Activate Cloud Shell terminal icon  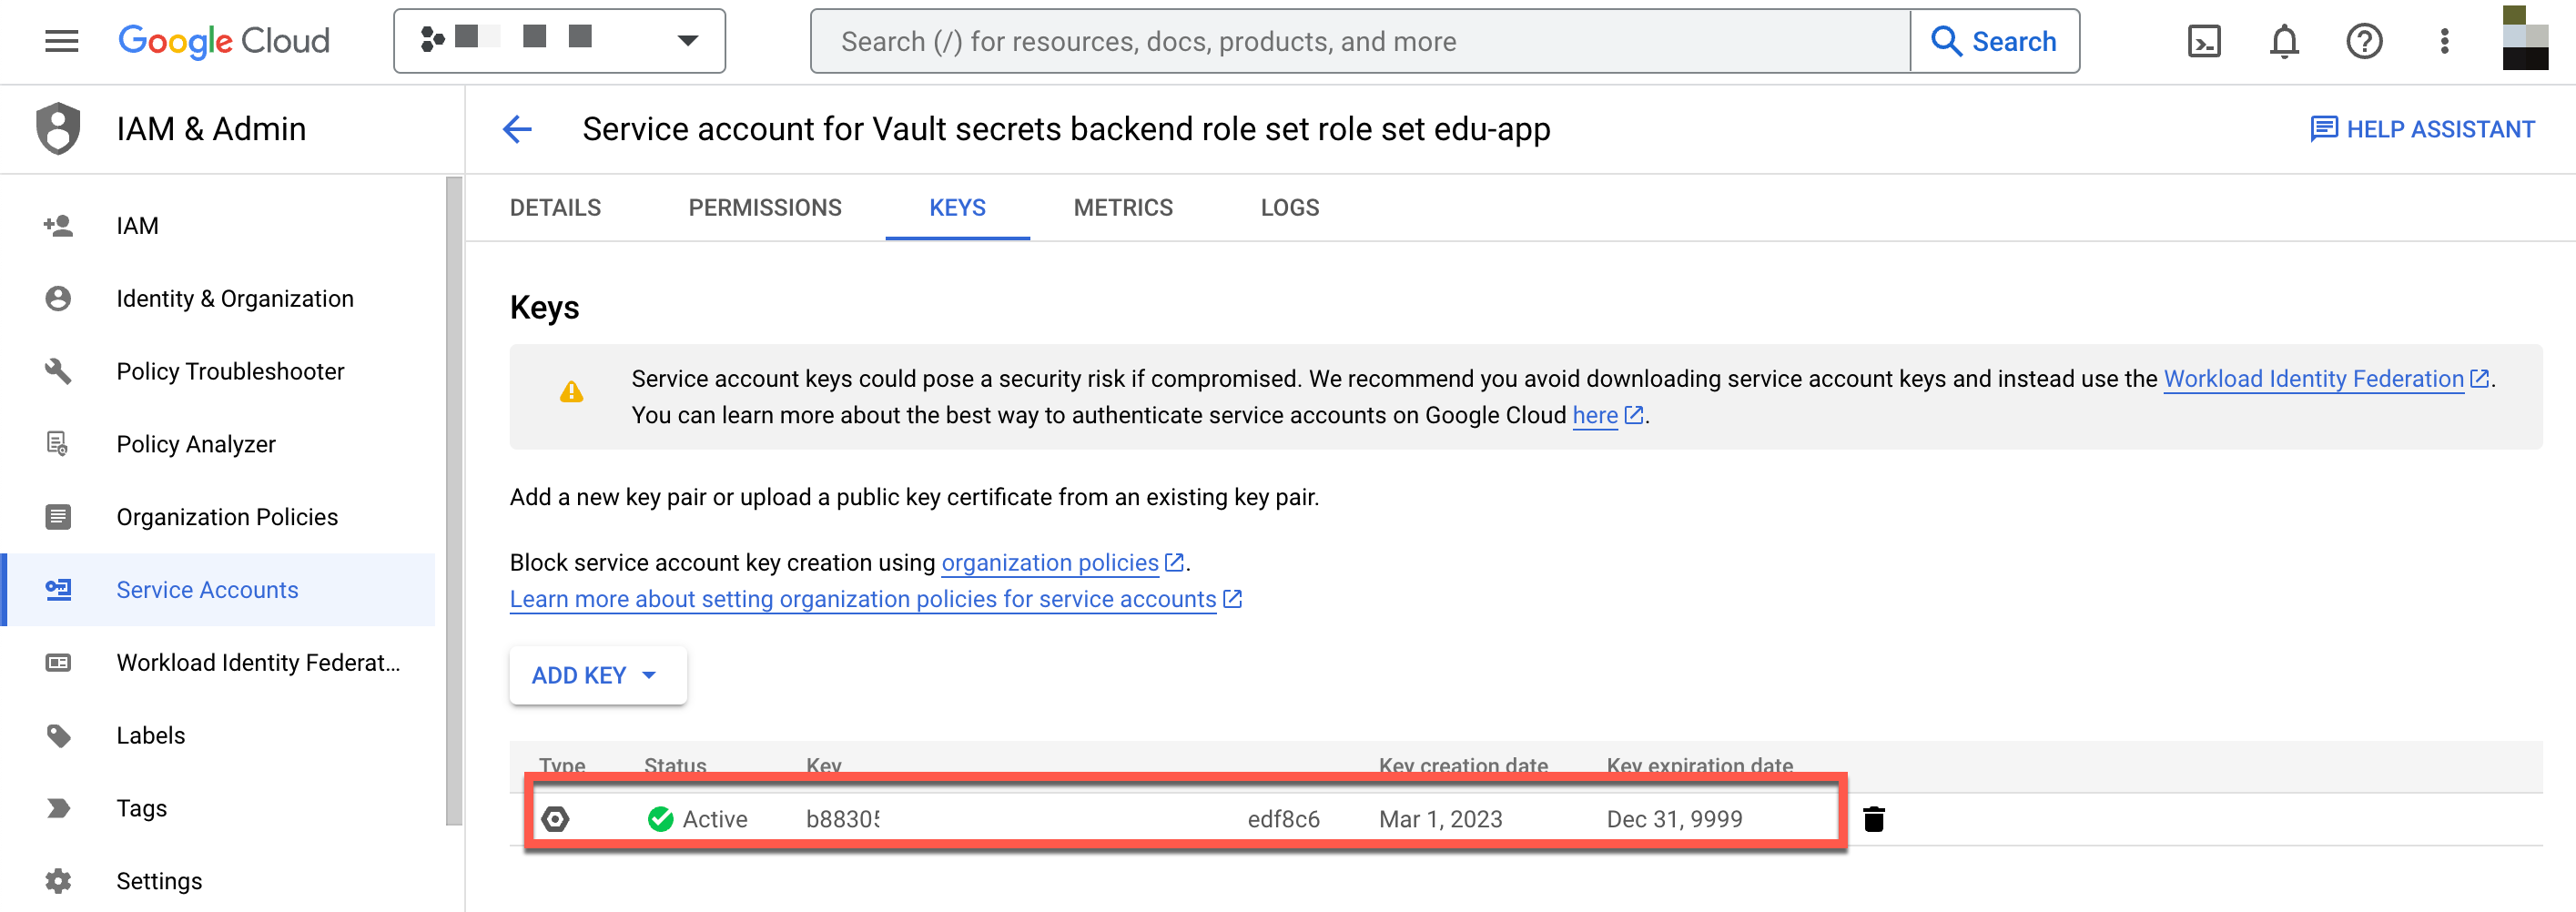coord(2204,41)
